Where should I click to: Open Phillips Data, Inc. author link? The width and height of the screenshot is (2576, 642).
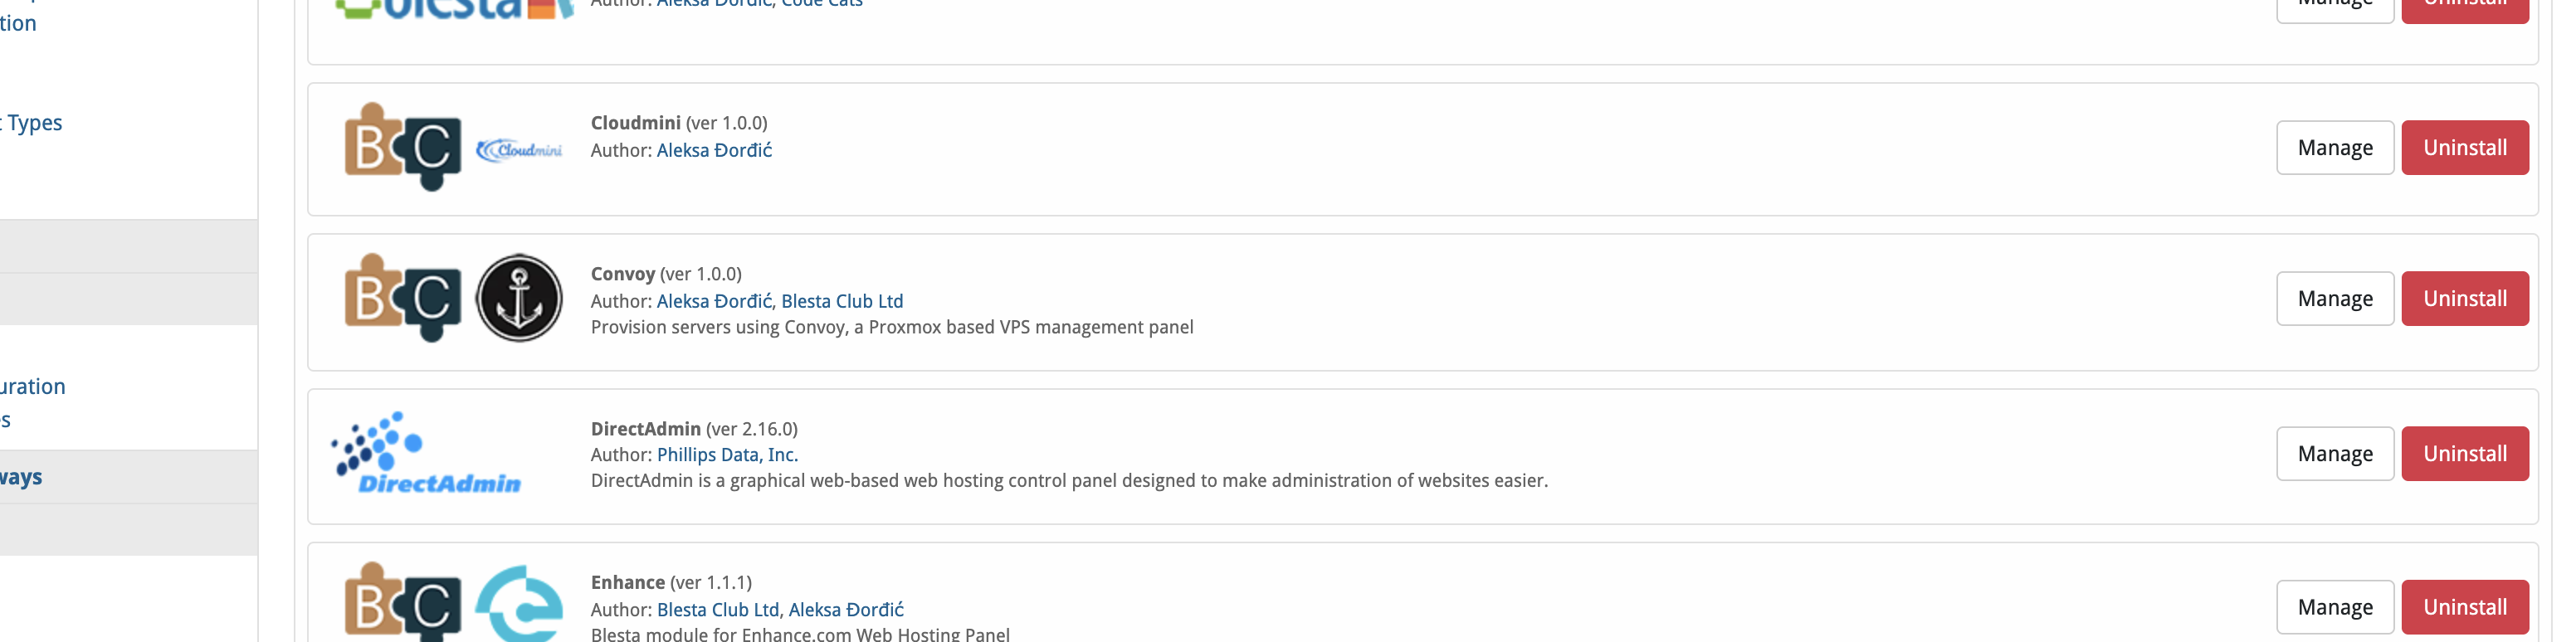tap(727, 455)
